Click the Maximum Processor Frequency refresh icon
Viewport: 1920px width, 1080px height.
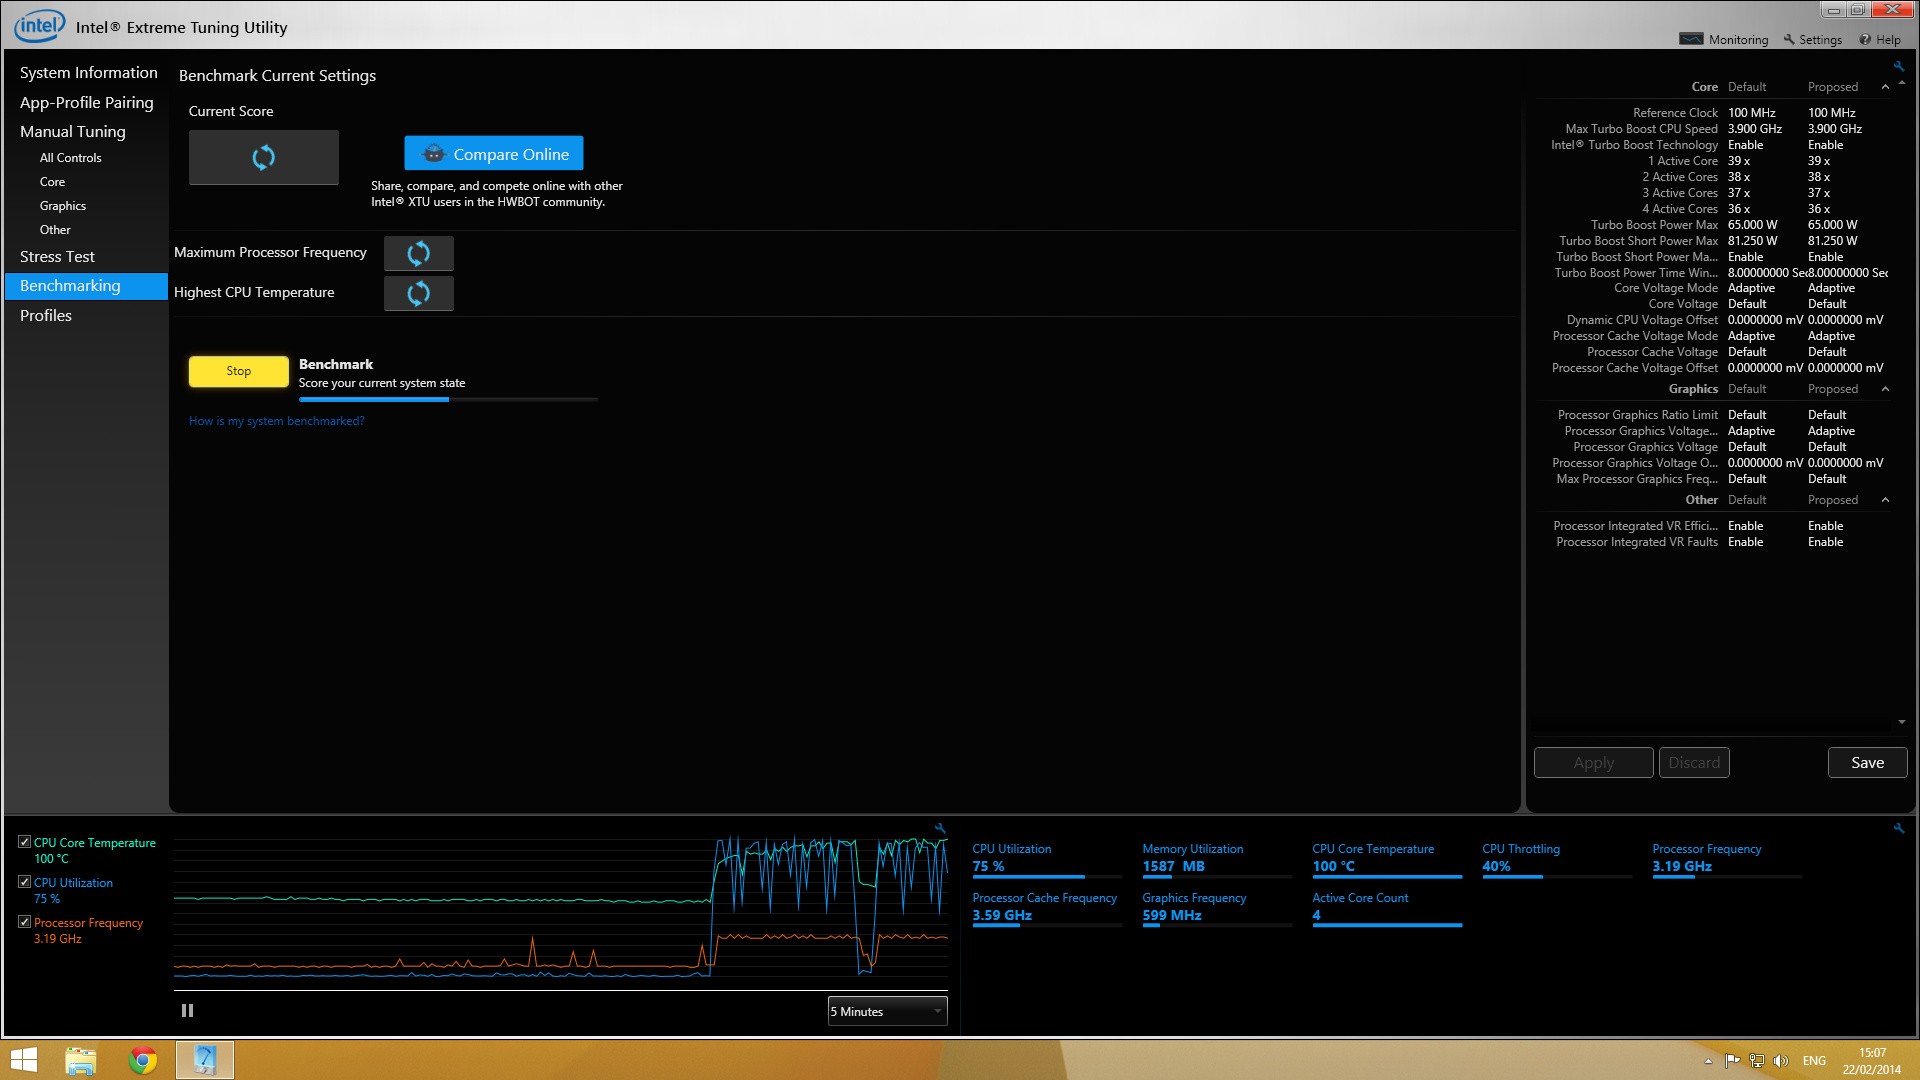coord(418,253)
